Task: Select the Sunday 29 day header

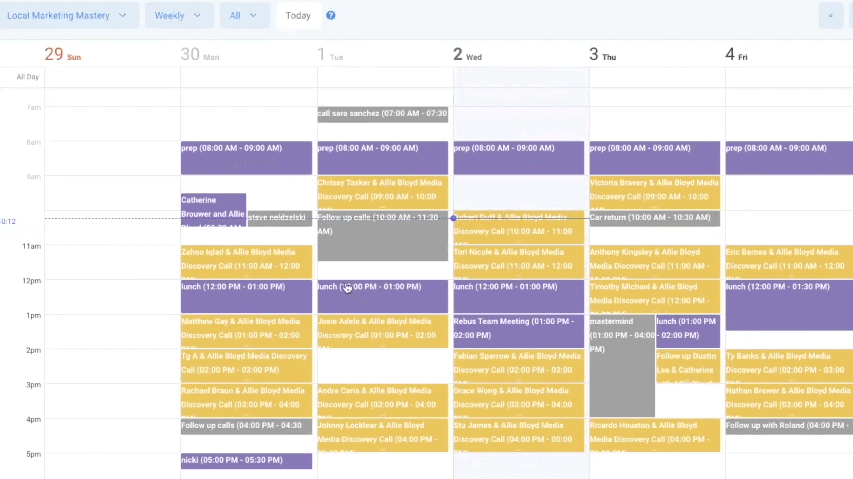Action: point(63,54)
